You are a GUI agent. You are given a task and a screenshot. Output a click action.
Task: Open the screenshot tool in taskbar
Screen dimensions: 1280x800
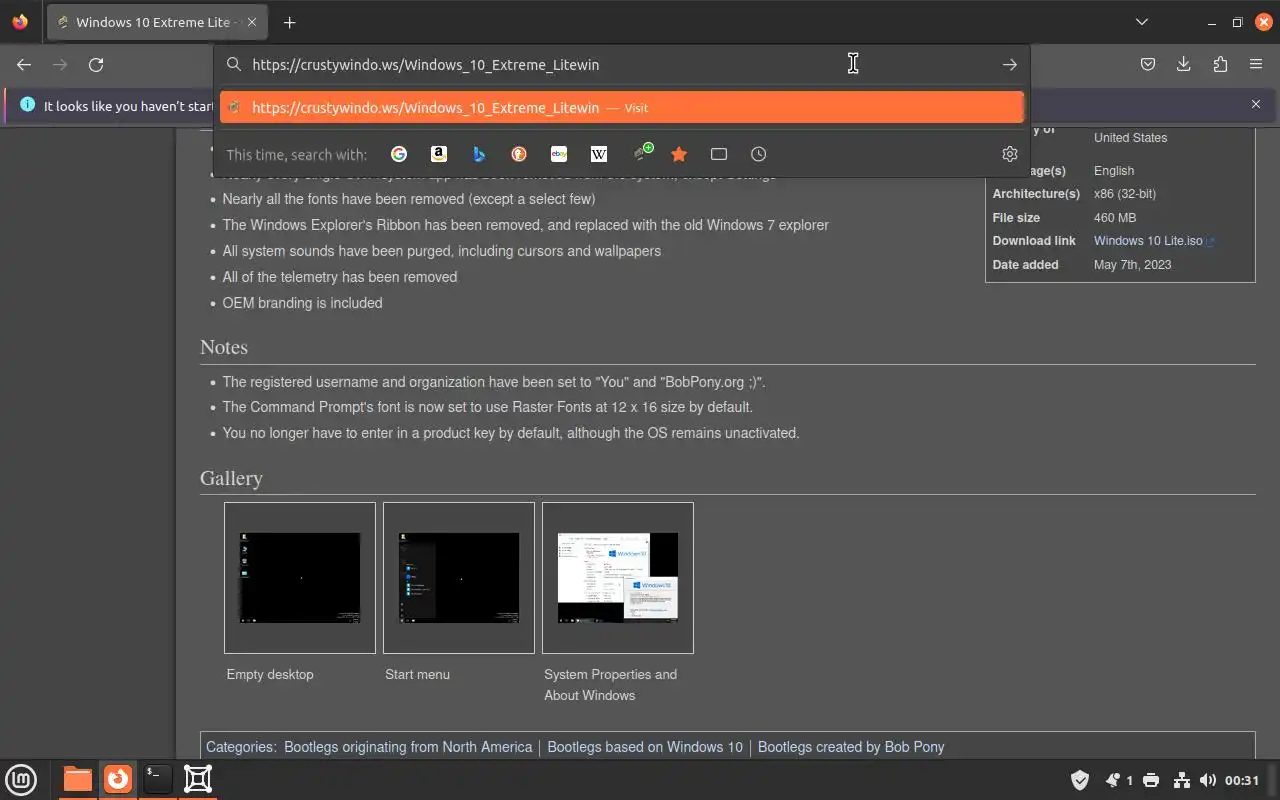pos(198,779)
